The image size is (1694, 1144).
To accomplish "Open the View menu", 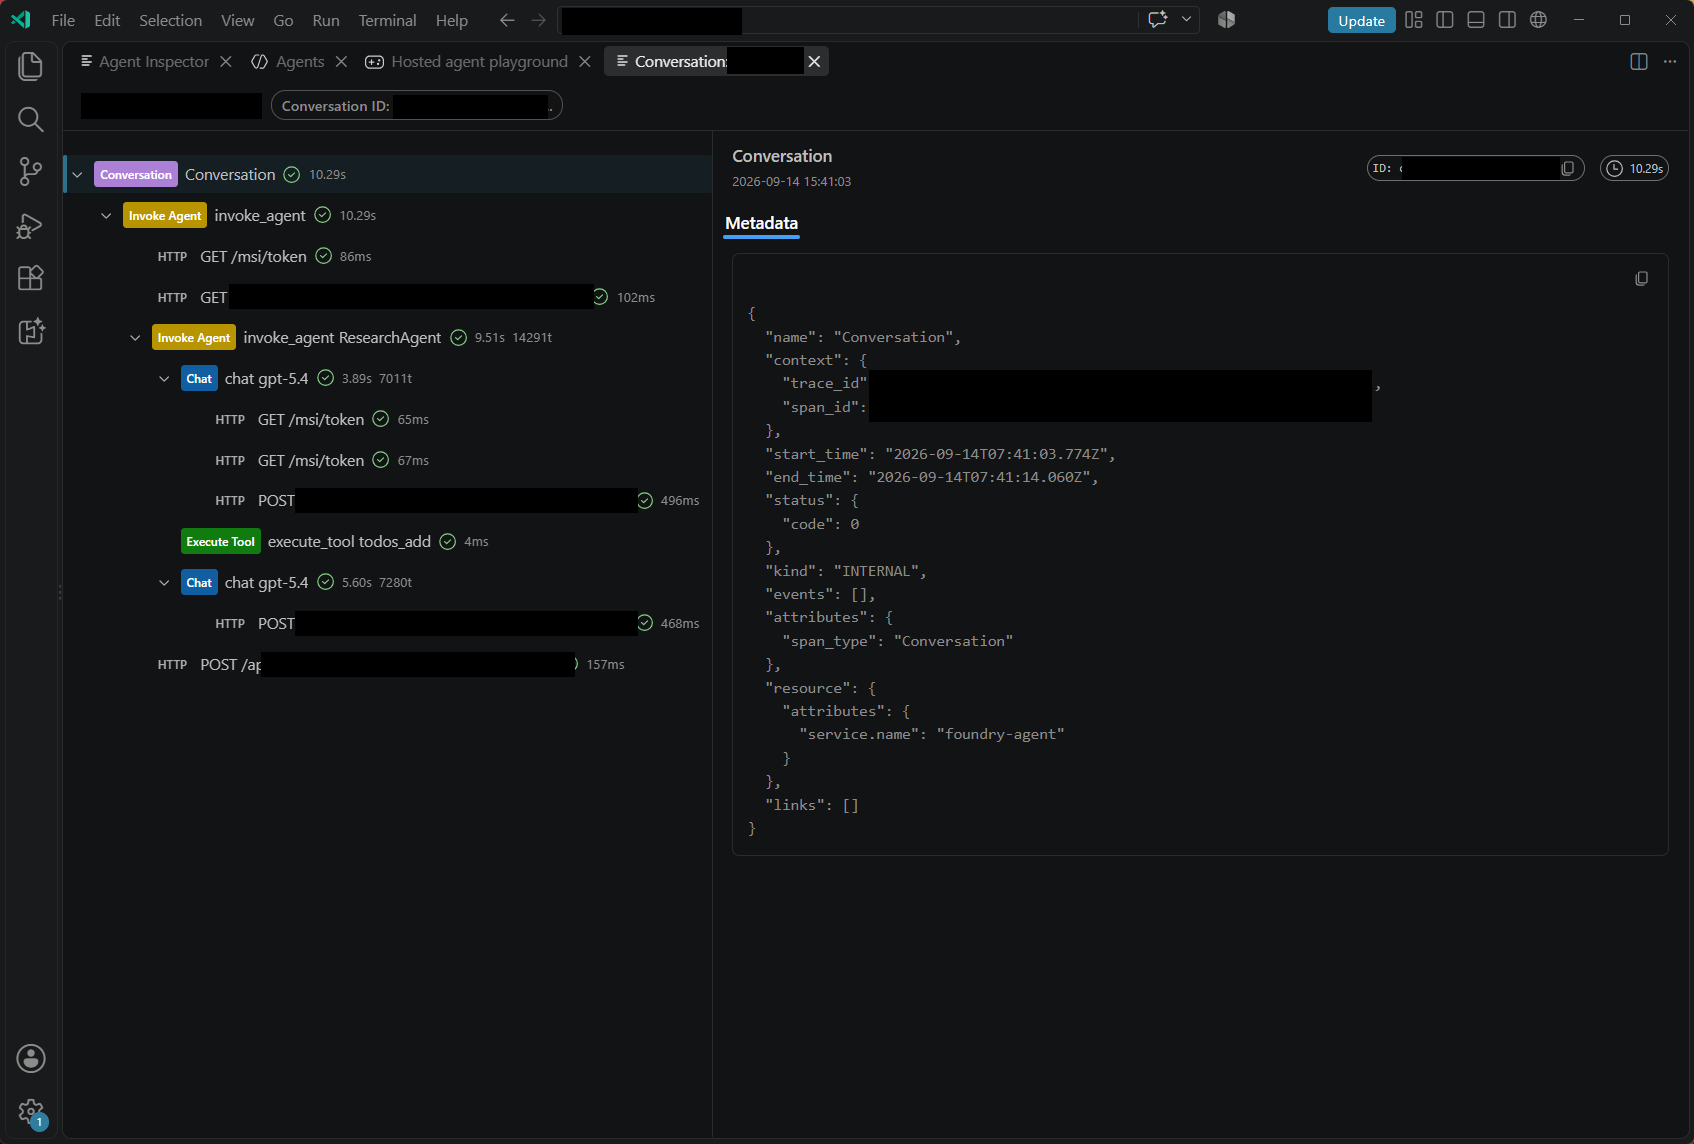I will (237, 20).
